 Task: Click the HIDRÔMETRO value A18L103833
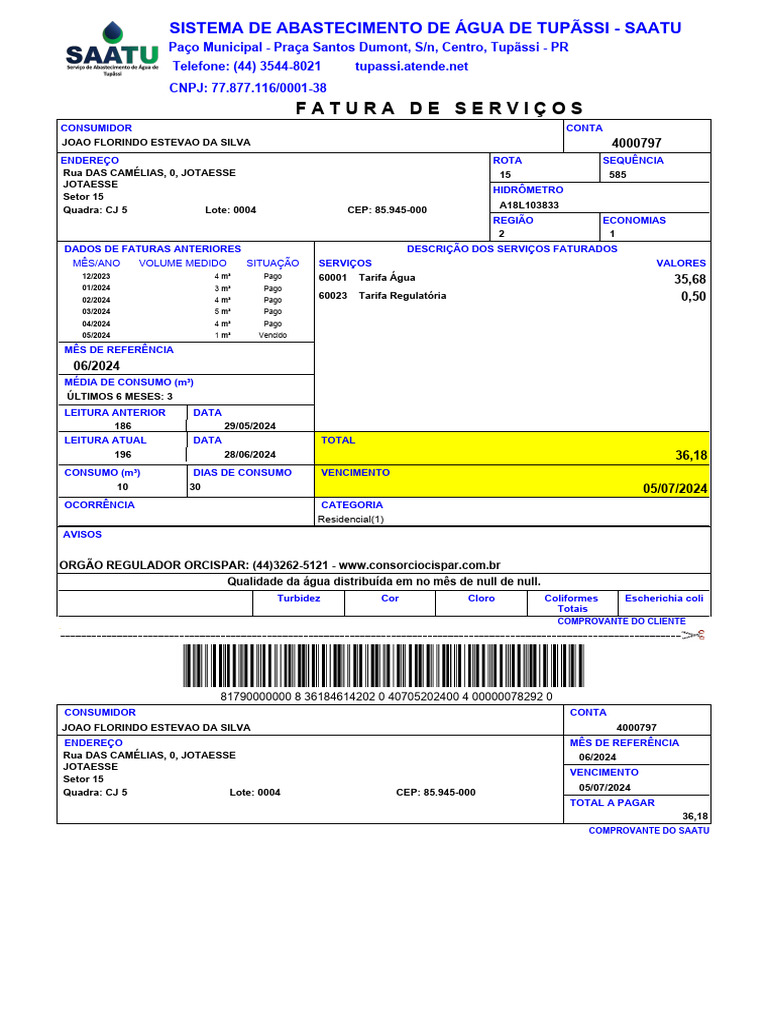[x=529, y=205]
